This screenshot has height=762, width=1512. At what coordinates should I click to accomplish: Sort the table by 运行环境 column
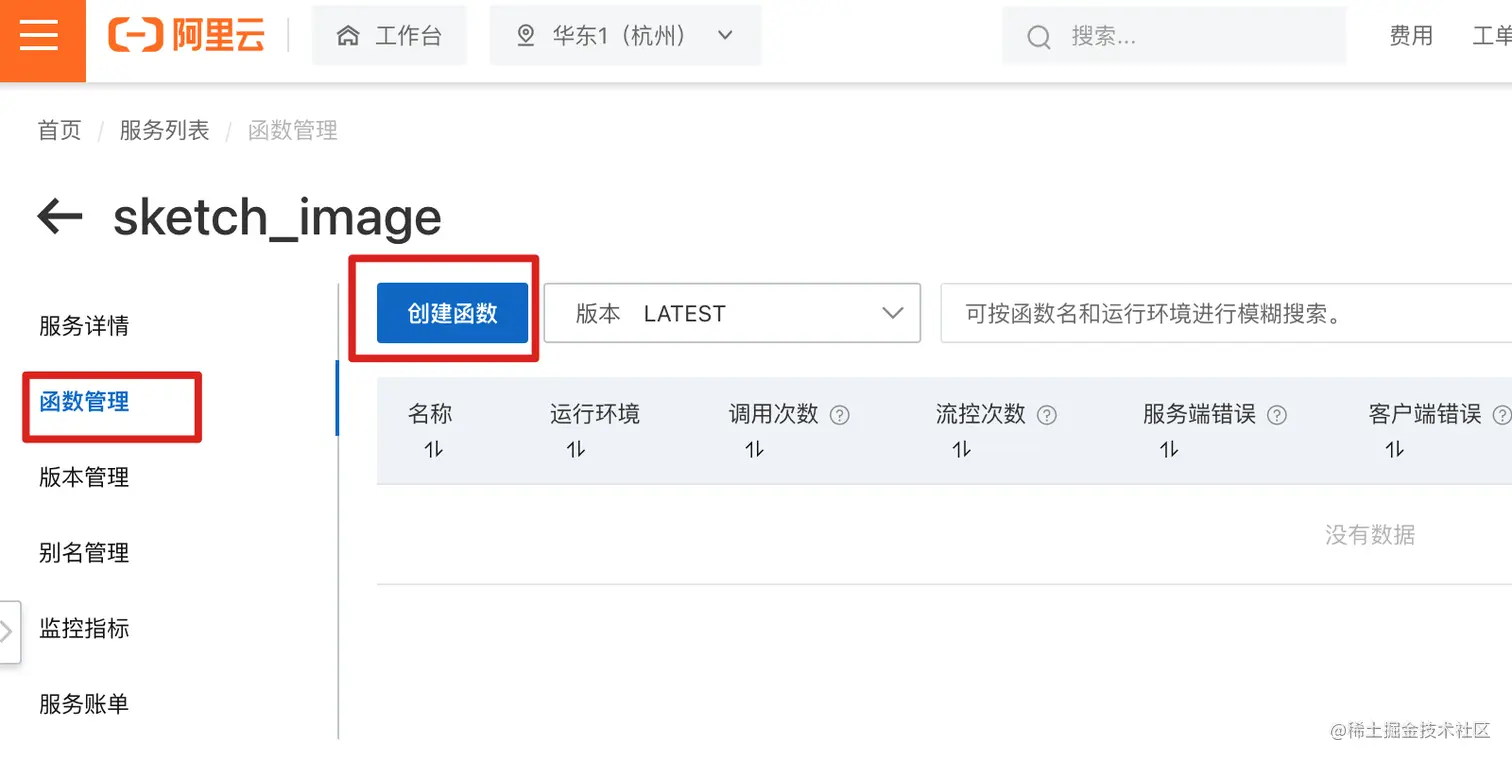(575, 450)
